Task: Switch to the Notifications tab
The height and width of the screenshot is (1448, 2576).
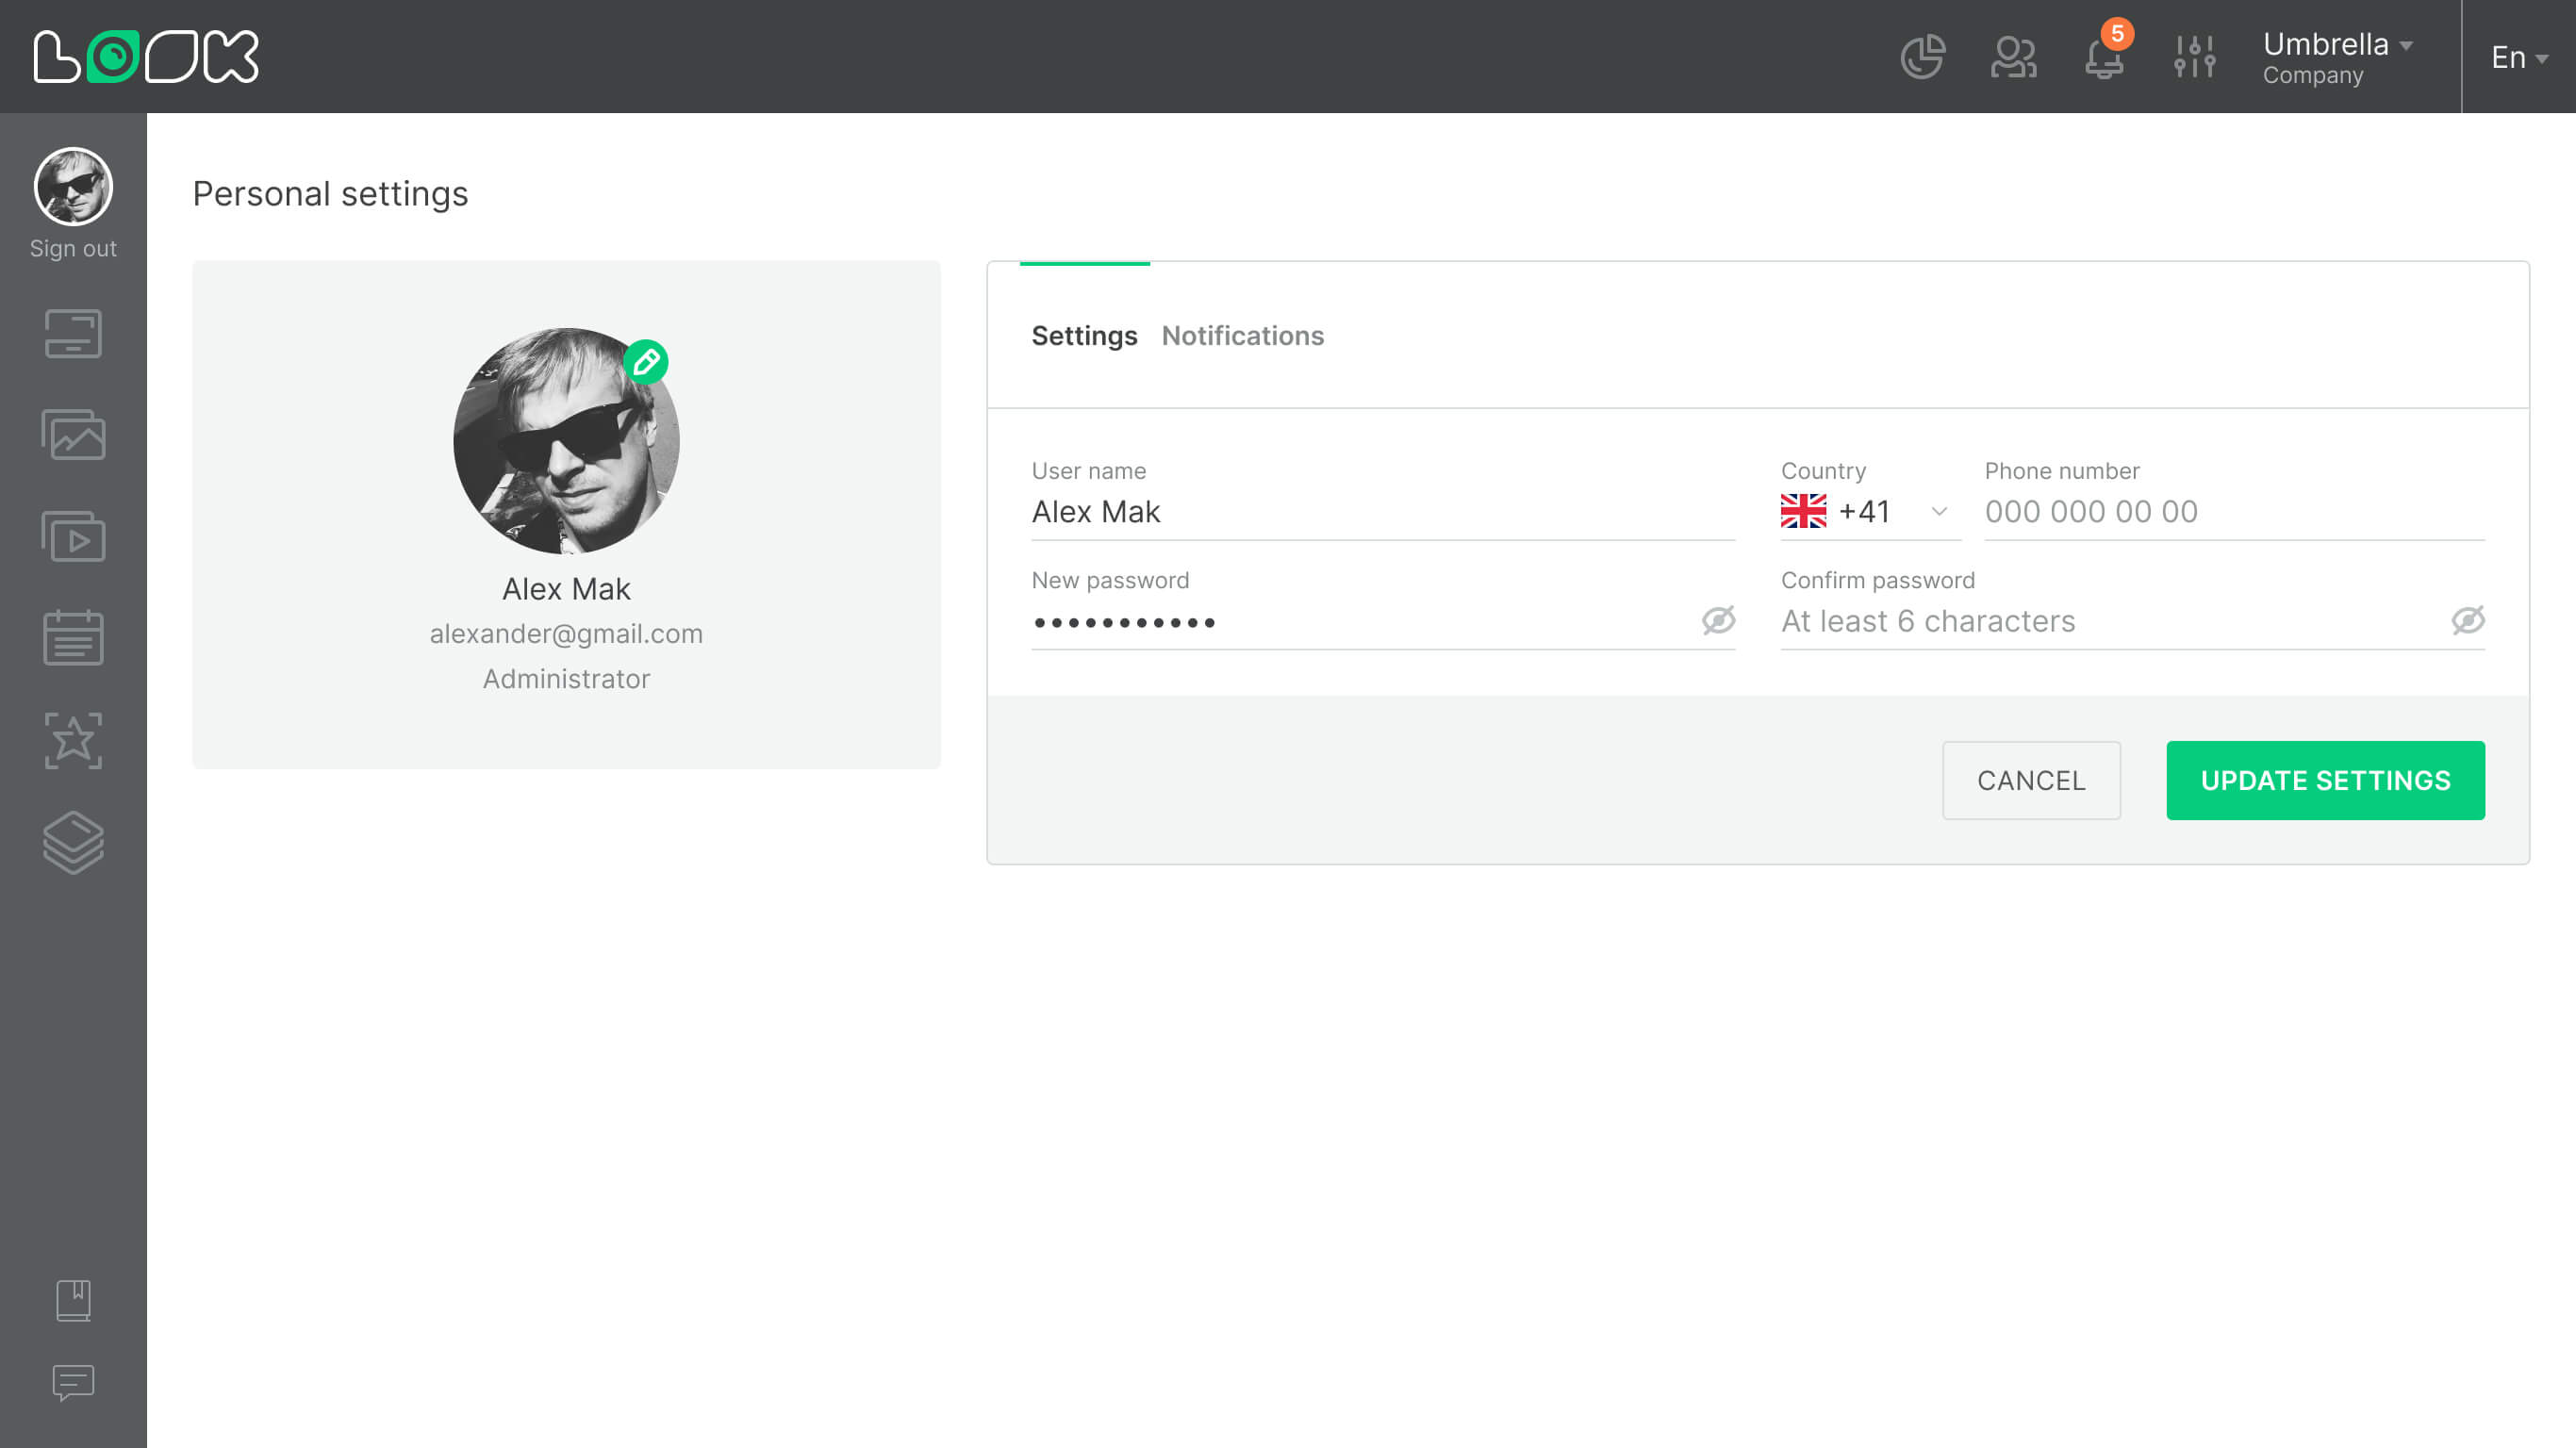Action: click(1242, 336)
